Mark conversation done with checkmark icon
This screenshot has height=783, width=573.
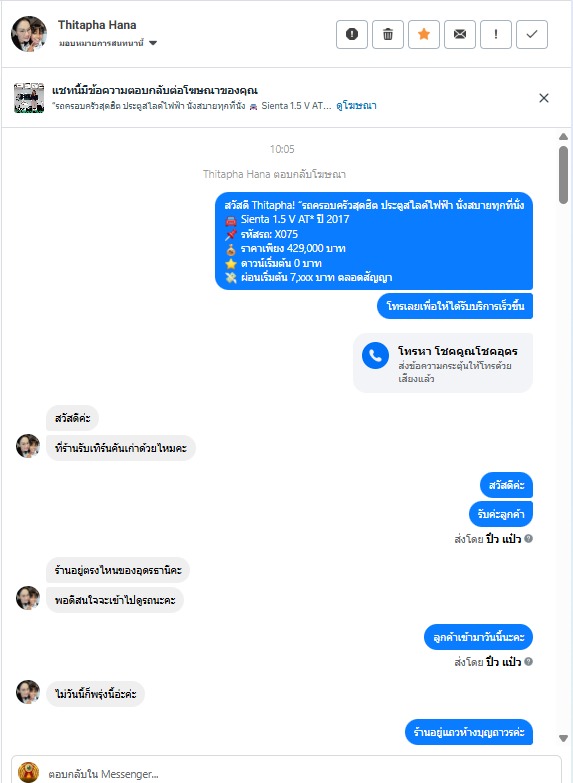tap(532, 34)
